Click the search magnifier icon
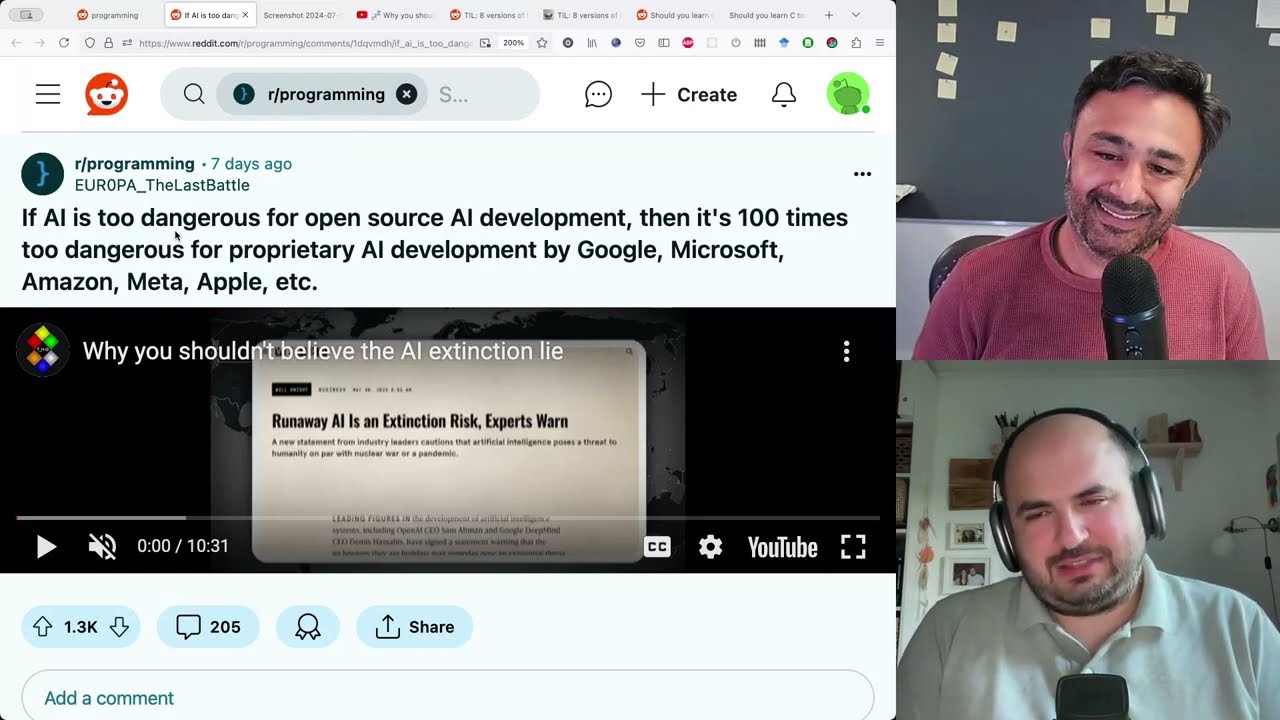This screenshot has height=720, width=1280. (x=194, y=94)
